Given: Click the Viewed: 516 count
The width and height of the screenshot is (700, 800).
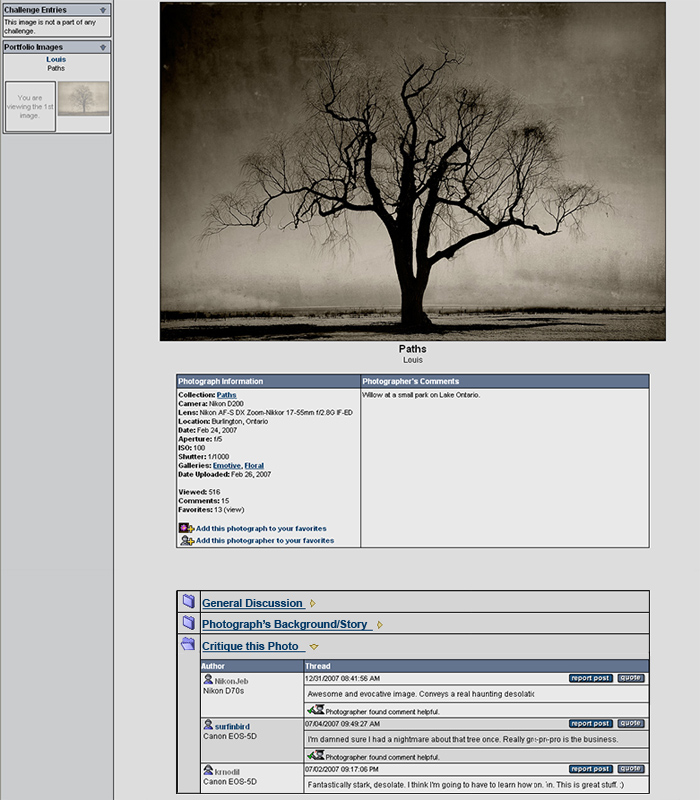Looking at the screenshot, I should pyautogui.click(x=199, y=492).
